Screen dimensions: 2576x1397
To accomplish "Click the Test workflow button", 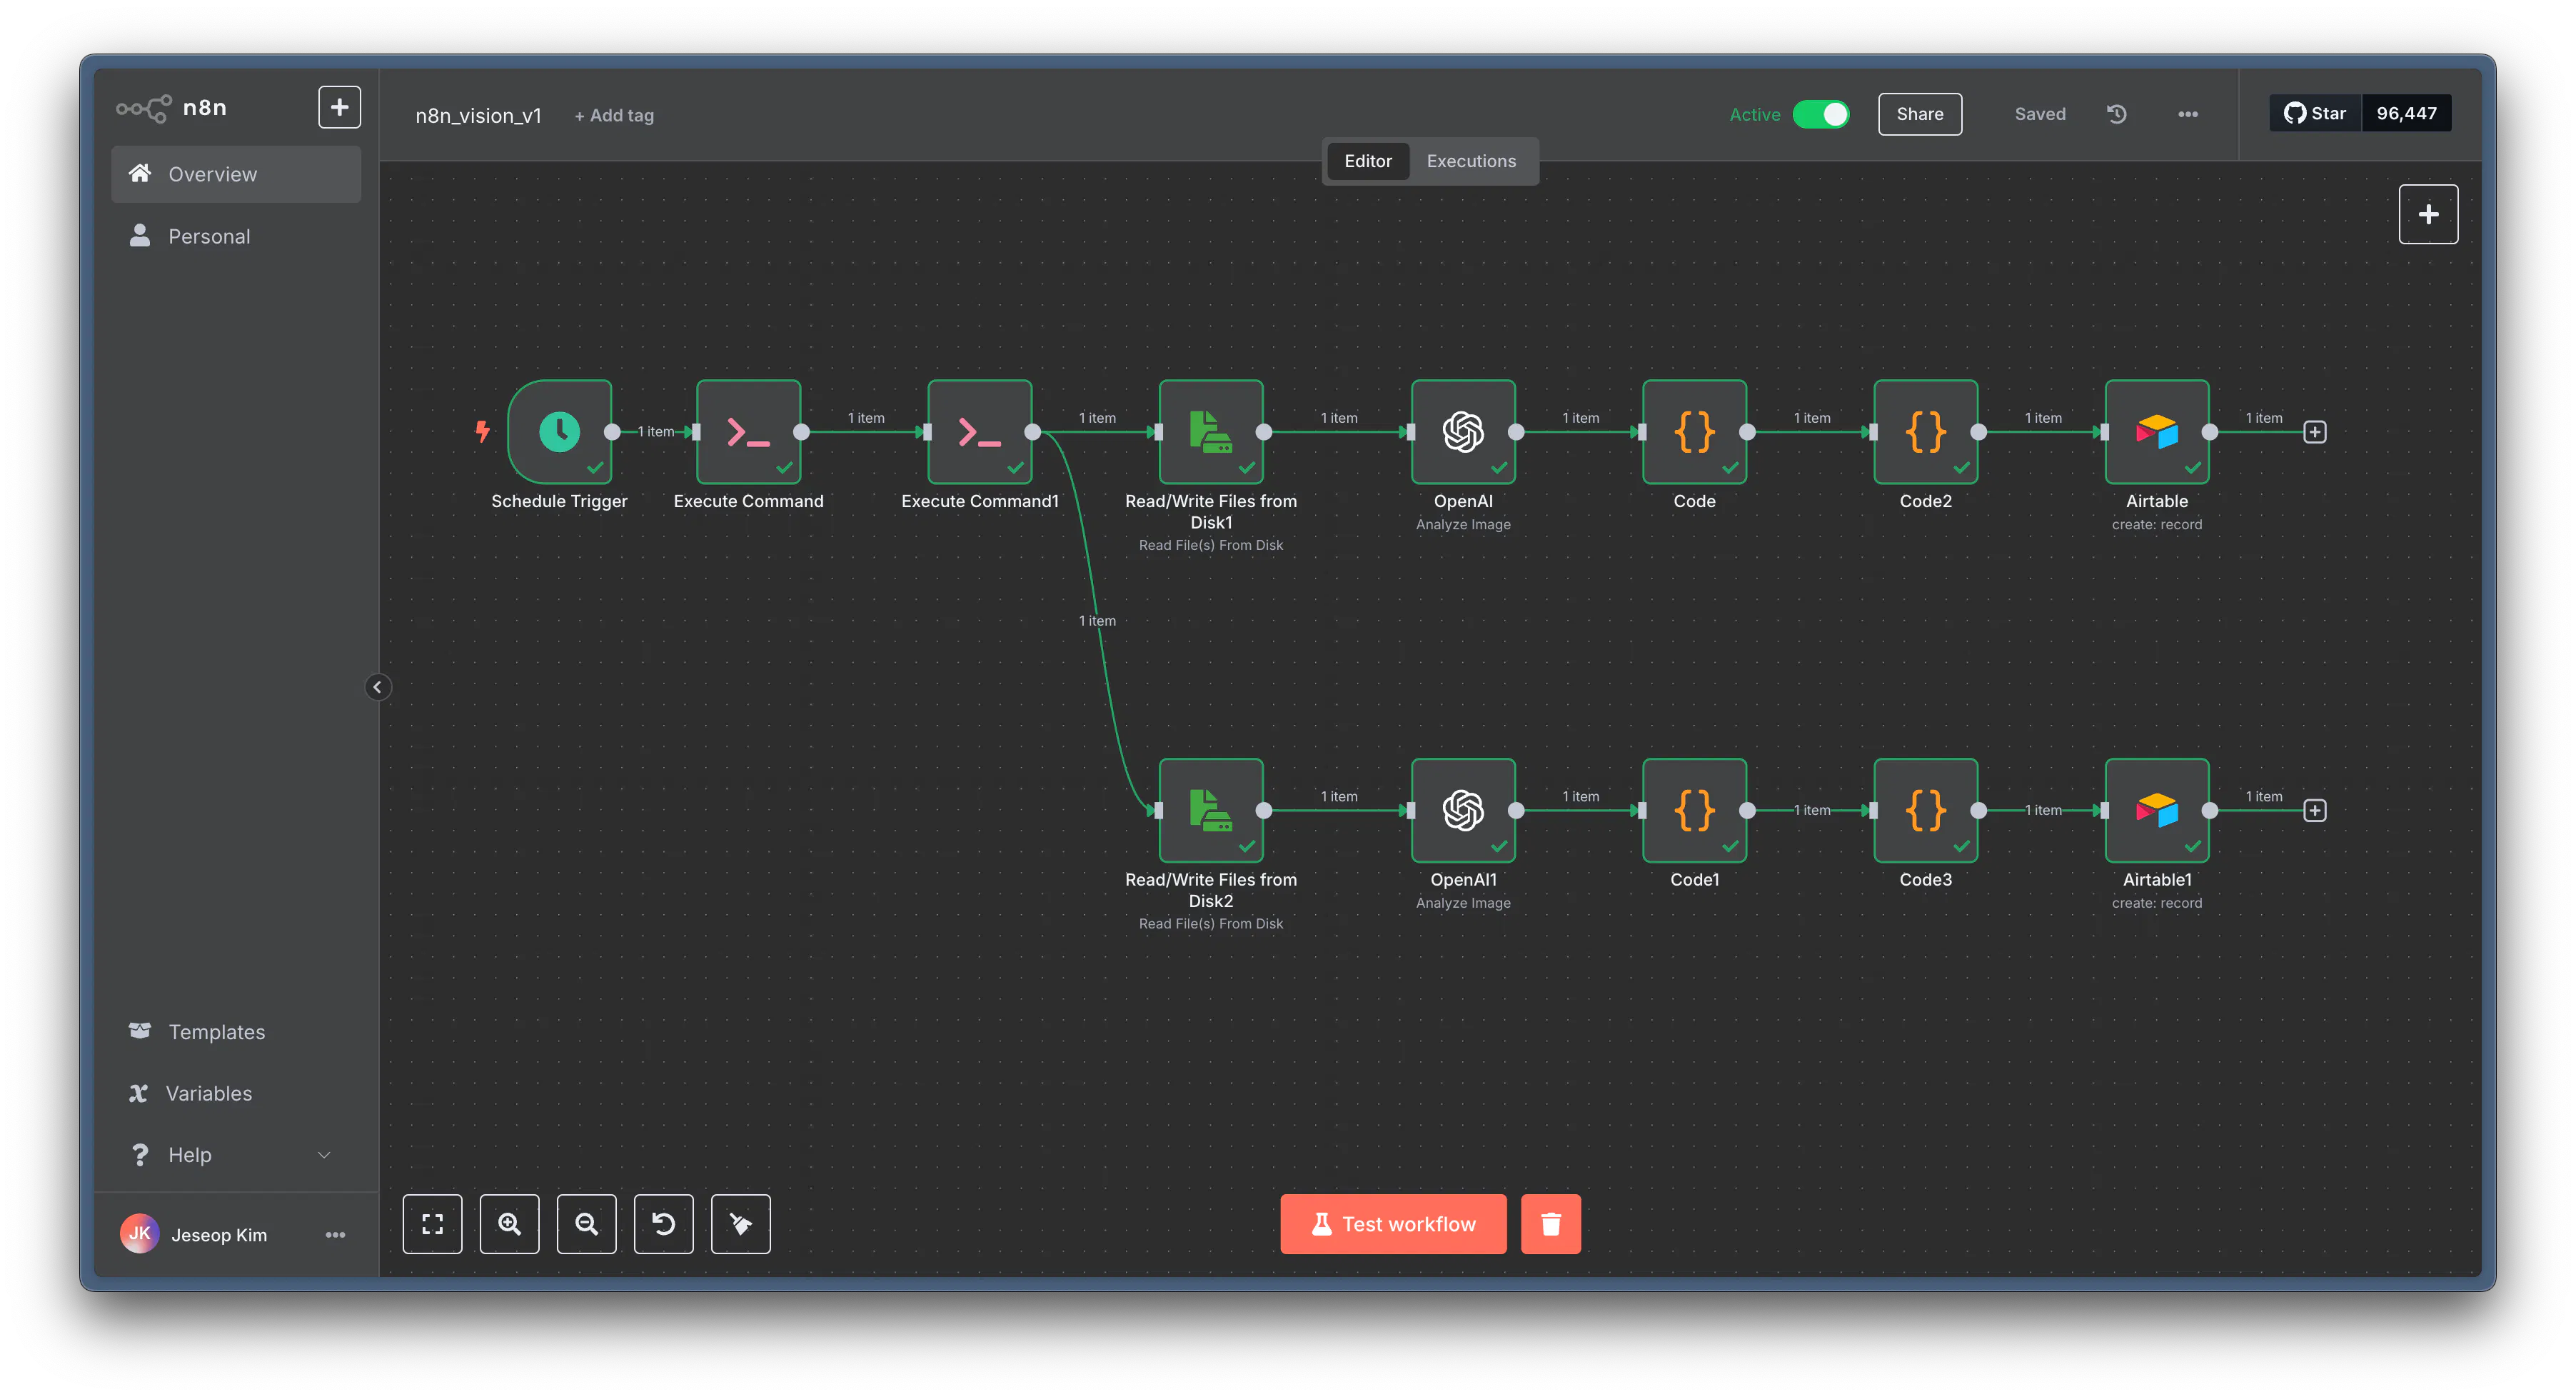I will (1392, 1223).
